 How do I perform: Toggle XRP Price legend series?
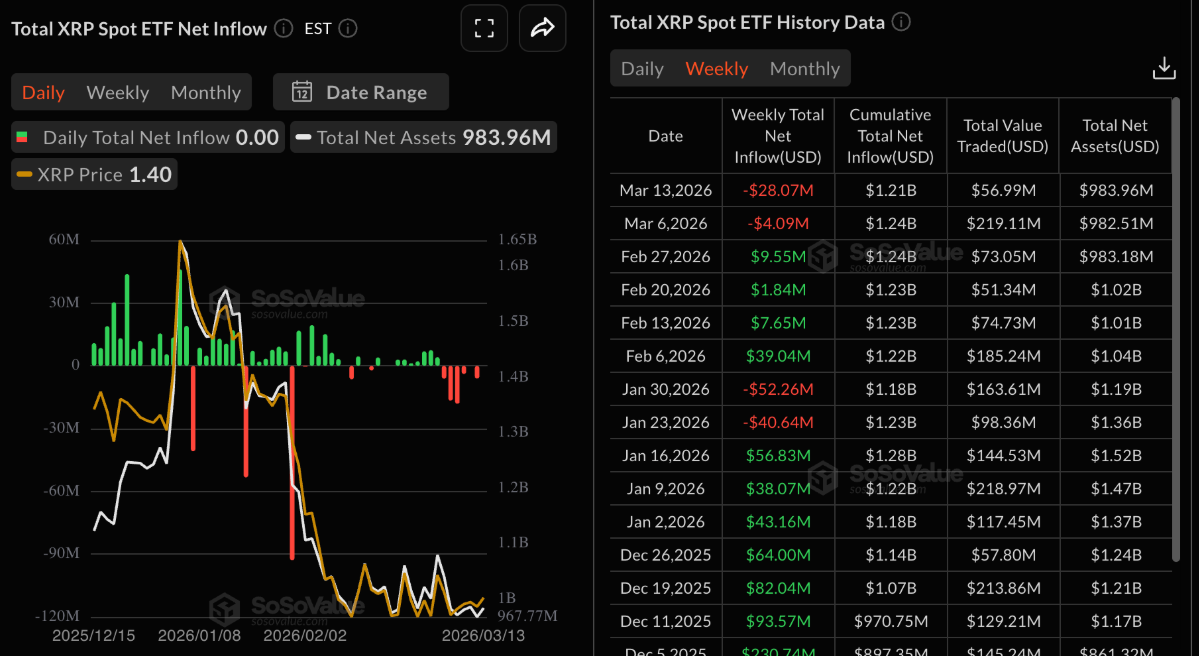pos(94,174)
